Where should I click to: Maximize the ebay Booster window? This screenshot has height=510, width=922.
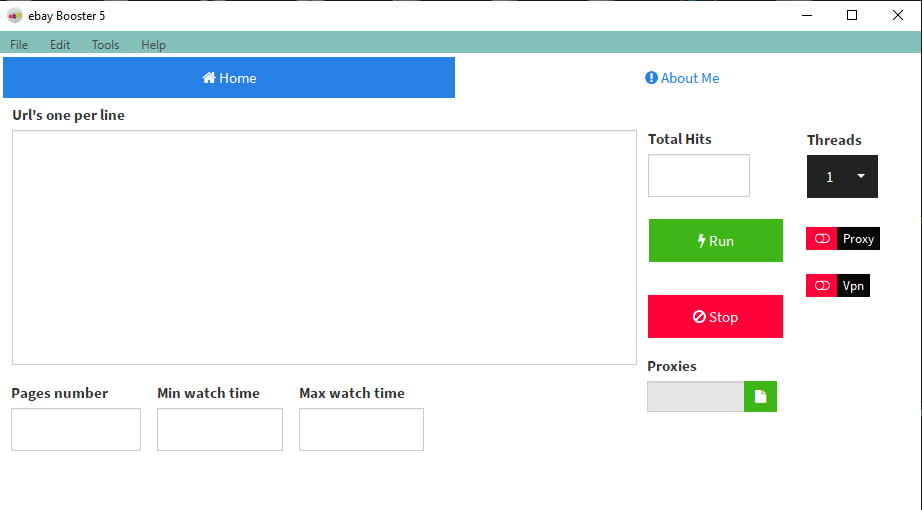pos(852,15)
